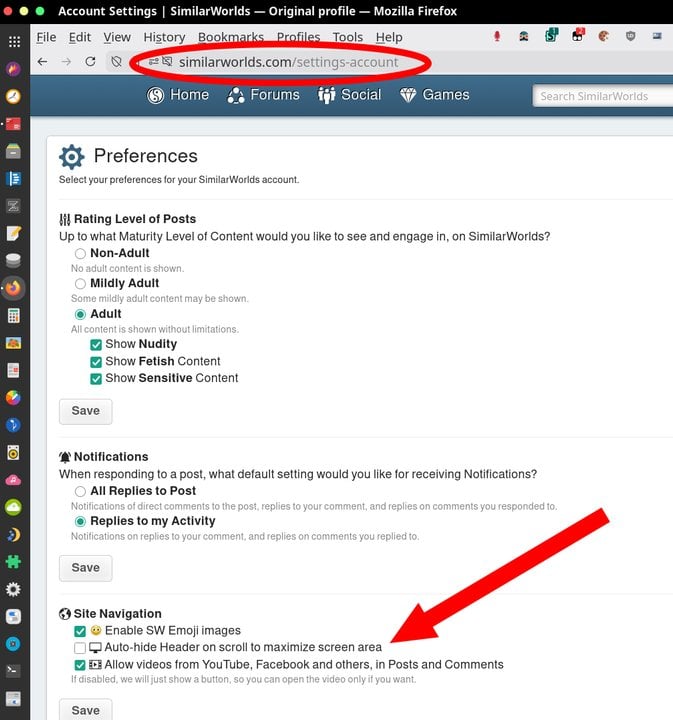The image size is (673, 720).
Task: Open the Social people icon
Action: click(x=326, y=96)
